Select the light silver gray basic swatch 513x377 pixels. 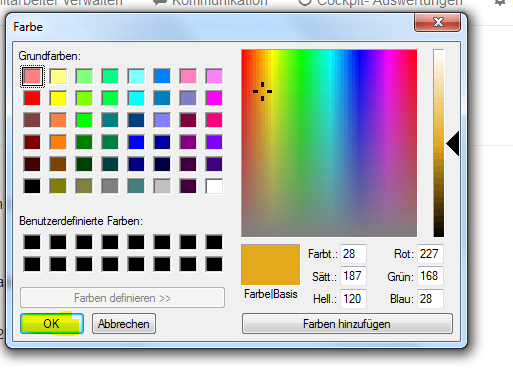(162, 186)
